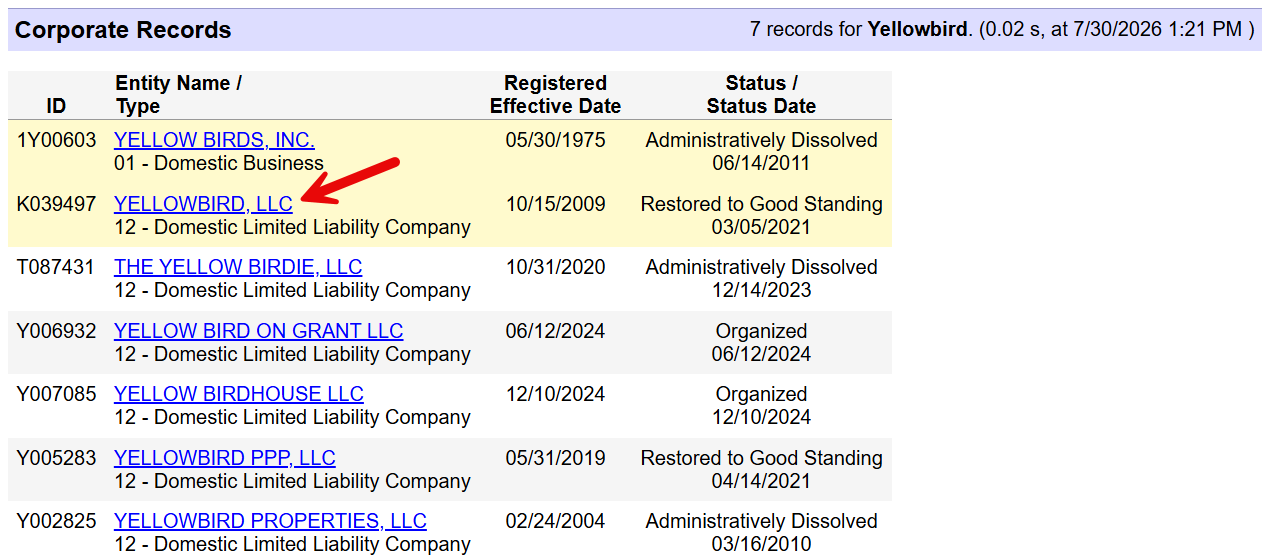Open the YELLOWBIRD, LLC entity link

pyautogui.click(x=203, y=204)
